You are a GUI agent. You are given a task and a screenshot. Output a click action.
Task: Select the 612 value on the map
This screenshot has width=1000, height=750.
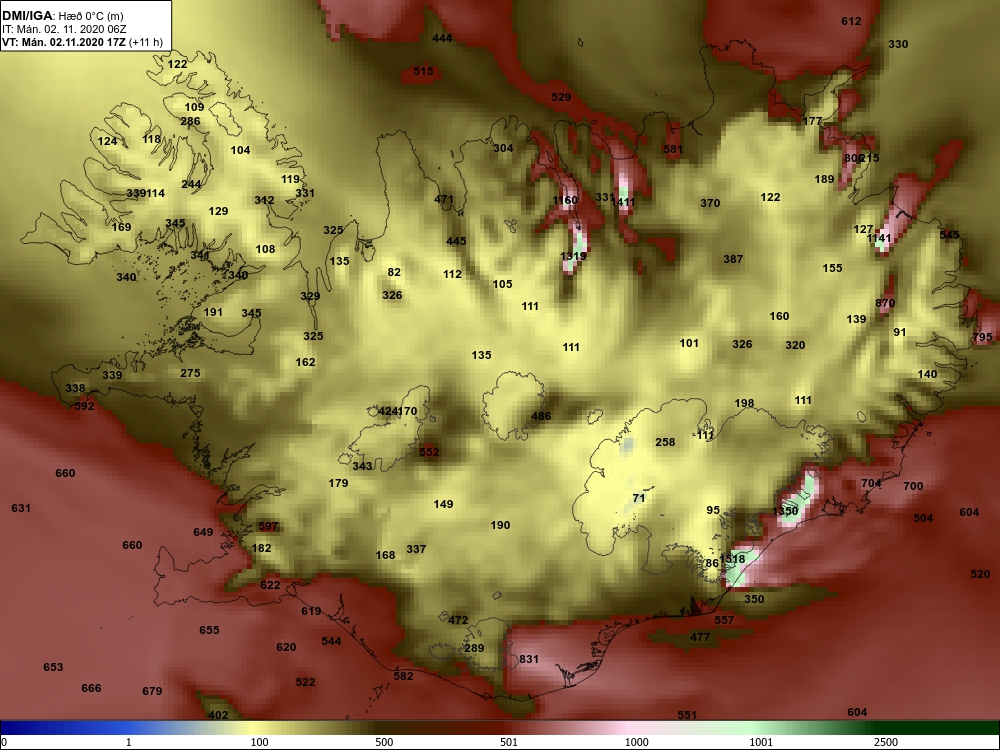[851, 21]
